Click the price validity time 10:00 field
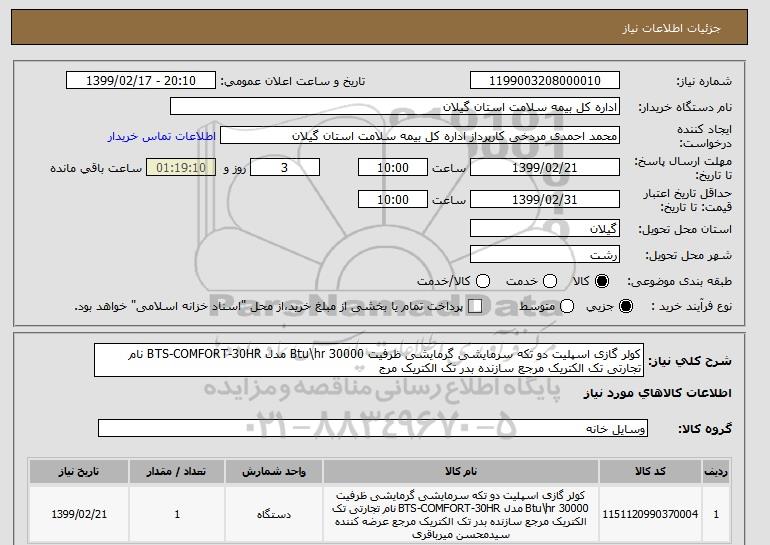Viewport: 770px width, 545px height. (393, 199)
